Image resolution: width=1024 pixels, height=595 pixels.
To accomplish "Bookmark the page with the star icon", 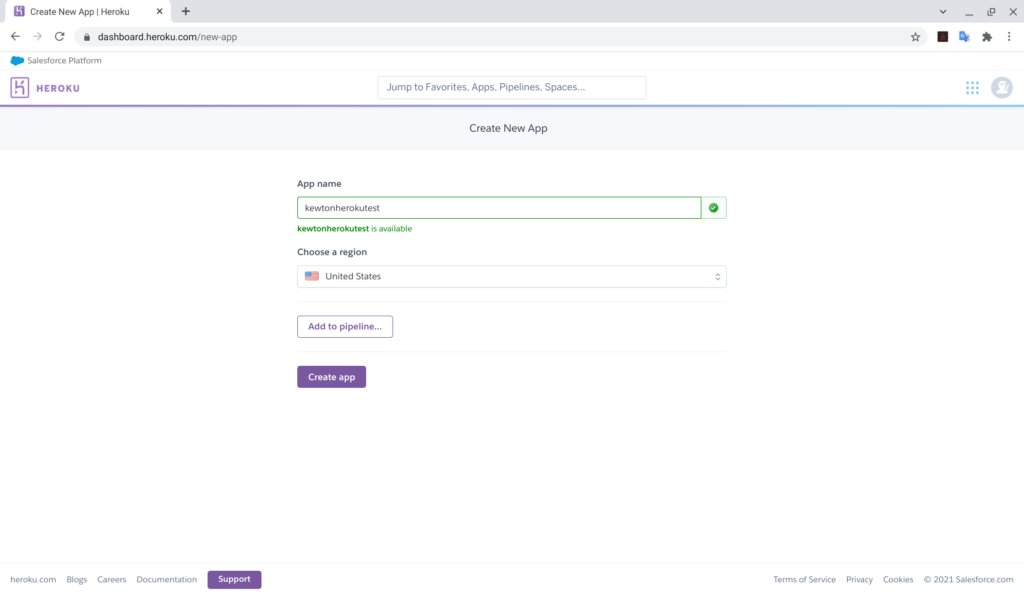I will pos(915,35).
